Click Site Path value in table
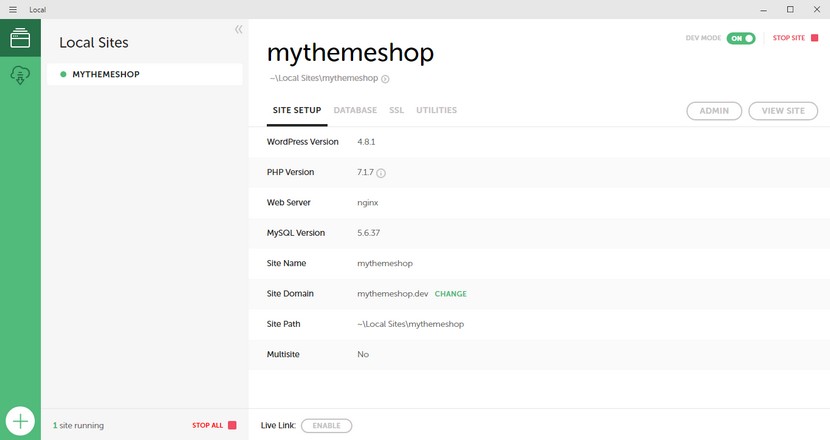This screenshot has width=830, height=440. click(410, 324)
